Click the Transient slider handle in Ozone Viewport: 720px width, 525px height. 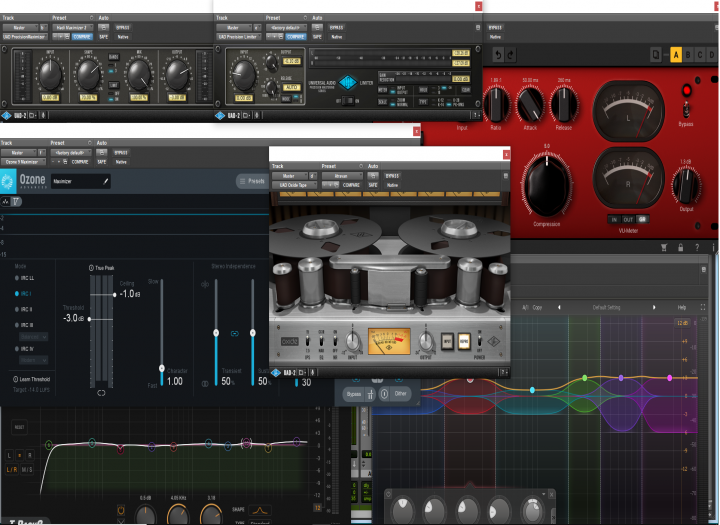coord(216,333)
